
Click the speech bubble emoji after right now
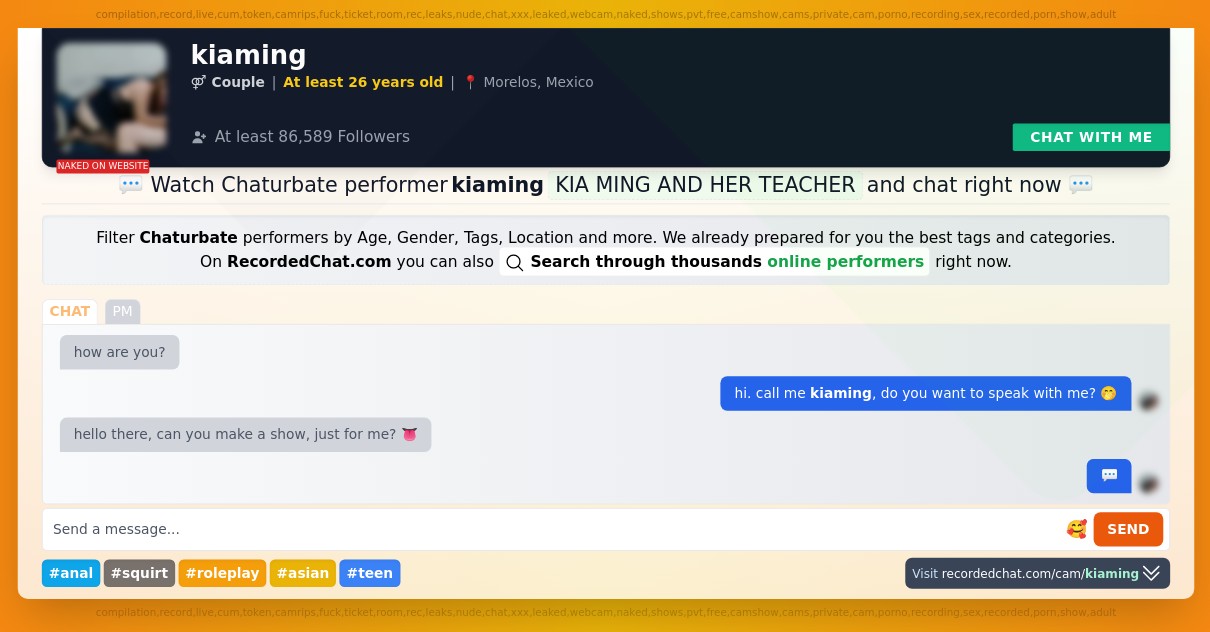[1080, 185]
